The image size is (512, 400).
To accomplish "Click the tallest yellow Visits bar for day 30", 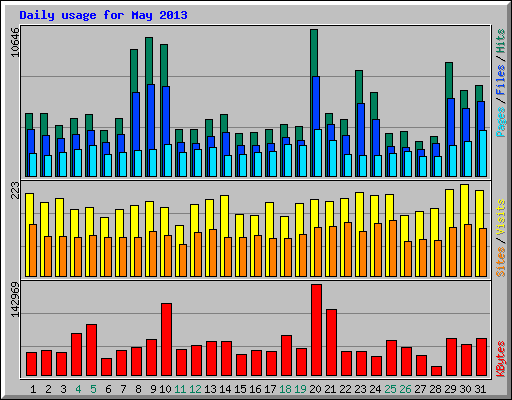I will pyautogui.click(x=465, y=204).
